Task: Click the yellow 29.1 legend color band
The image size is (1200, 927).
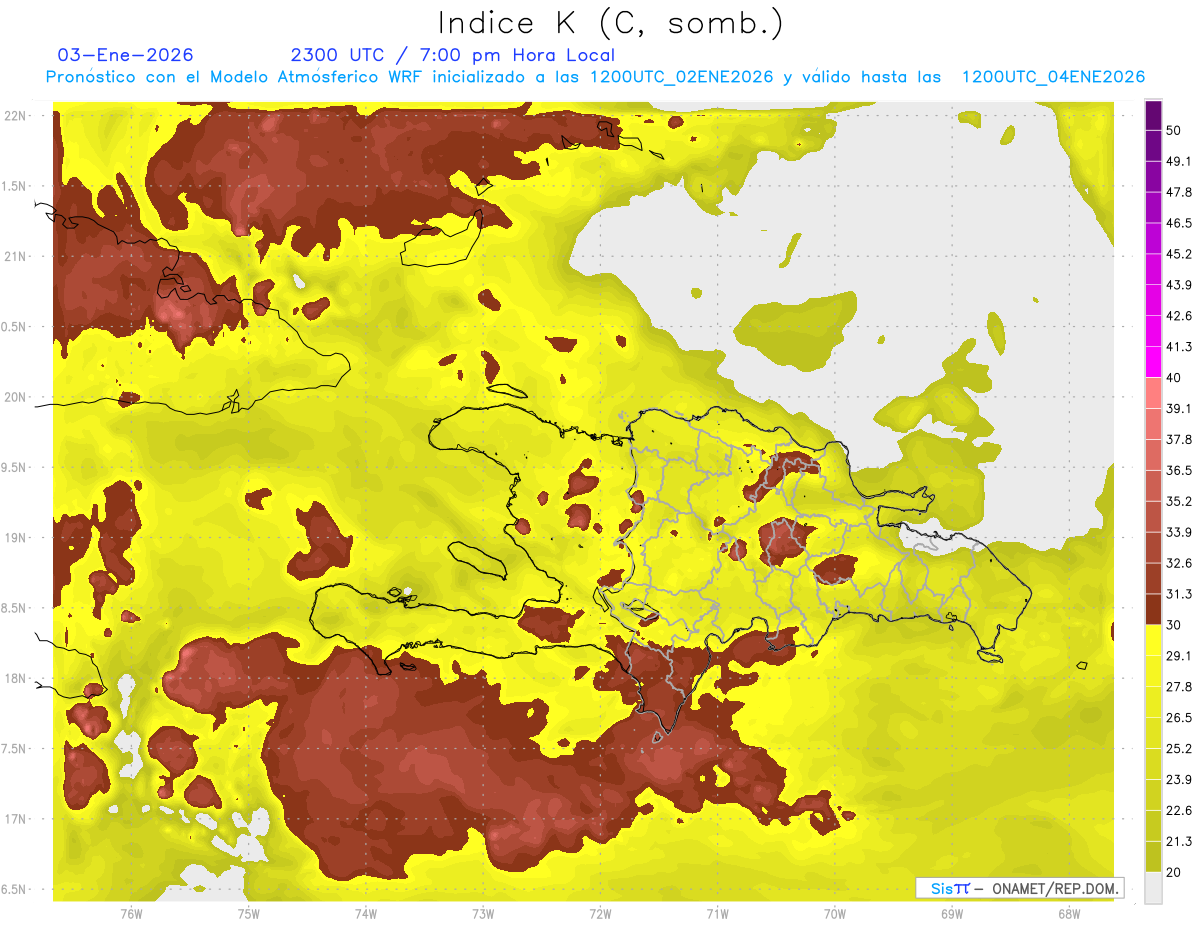Action: [x=1153, y=640]
